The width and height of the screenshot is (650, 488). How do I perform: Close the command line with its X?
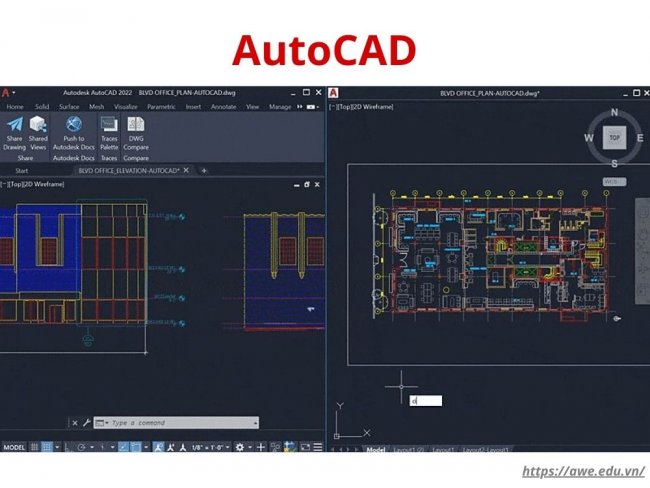[x=75, y=423]
